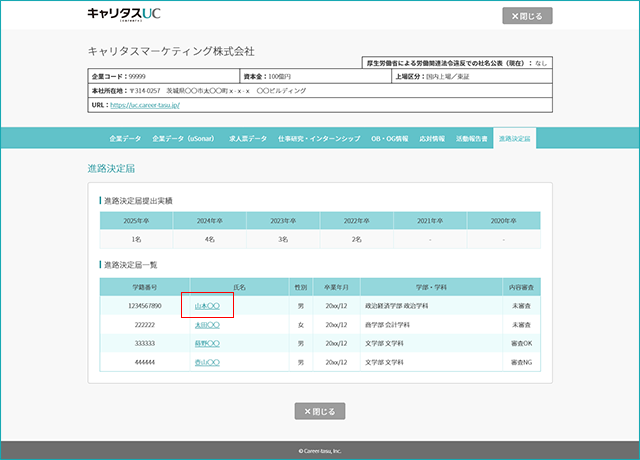Viewport: 640px width, 460px height.
Task: Click the 学部・学科 column header
Action: (x=431, y=287)
